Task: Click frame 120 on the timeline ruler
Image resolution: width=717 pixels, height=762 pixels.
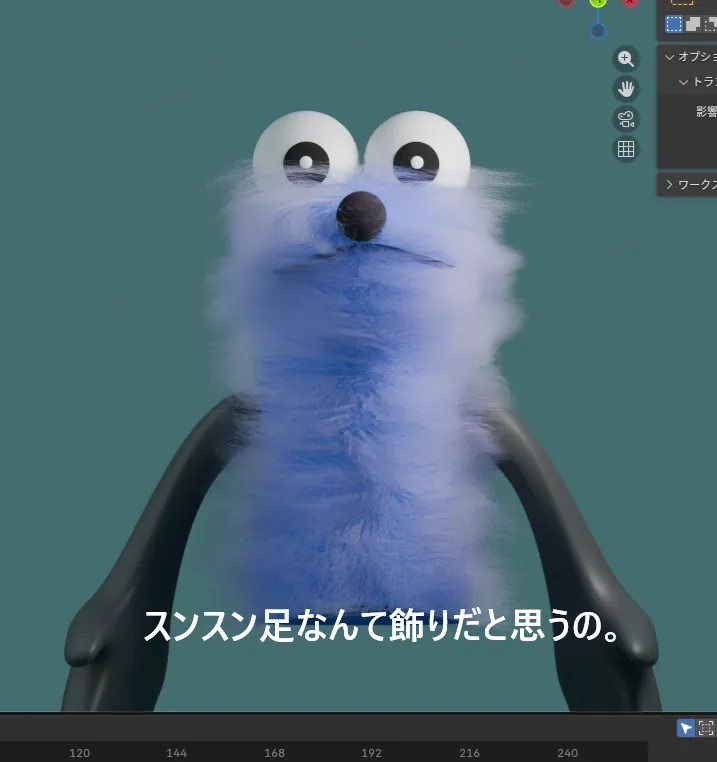Action: [79, 753]
